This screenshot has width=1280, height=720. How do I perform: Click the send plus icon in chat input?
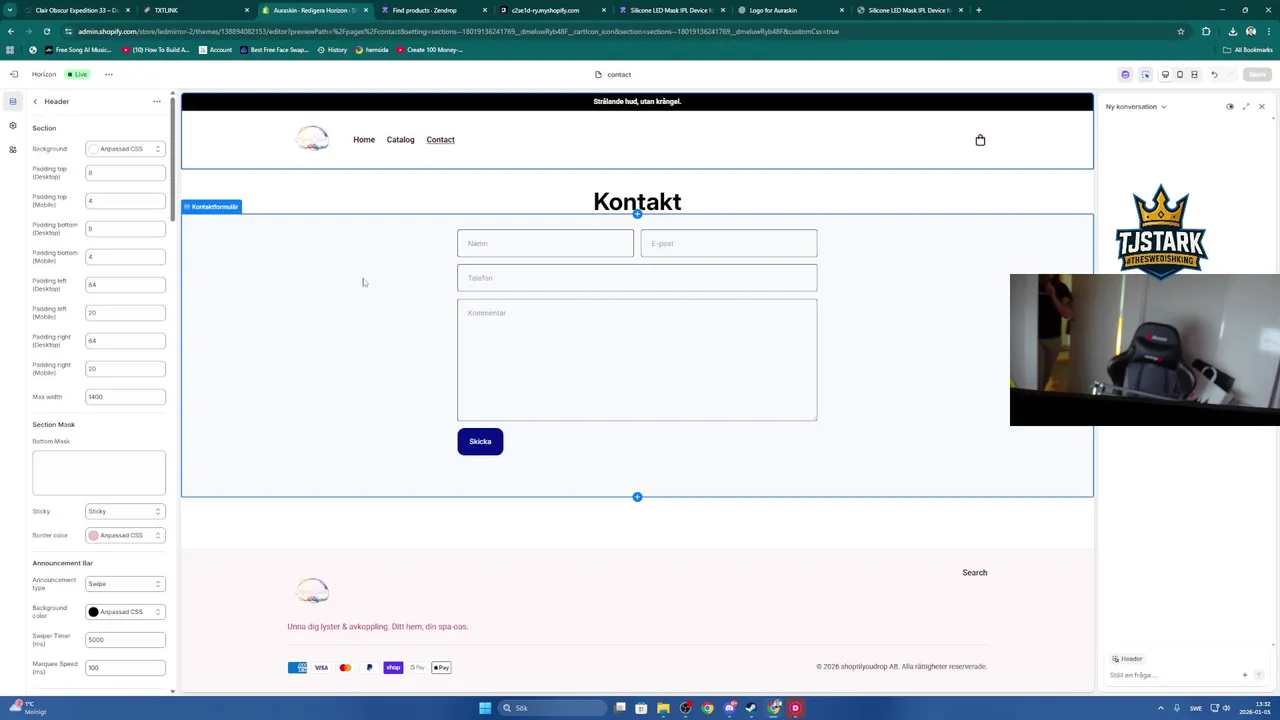pos(1245,675)
